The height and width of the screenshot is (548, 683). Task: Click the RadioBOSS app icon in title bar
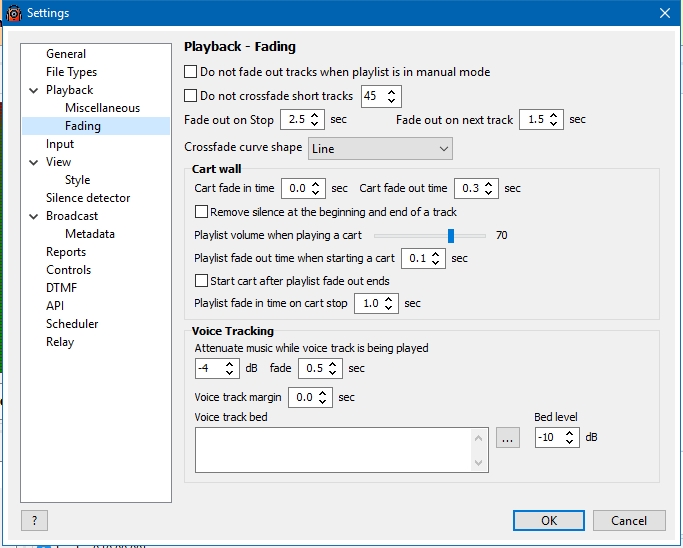(x=13, y=12)
